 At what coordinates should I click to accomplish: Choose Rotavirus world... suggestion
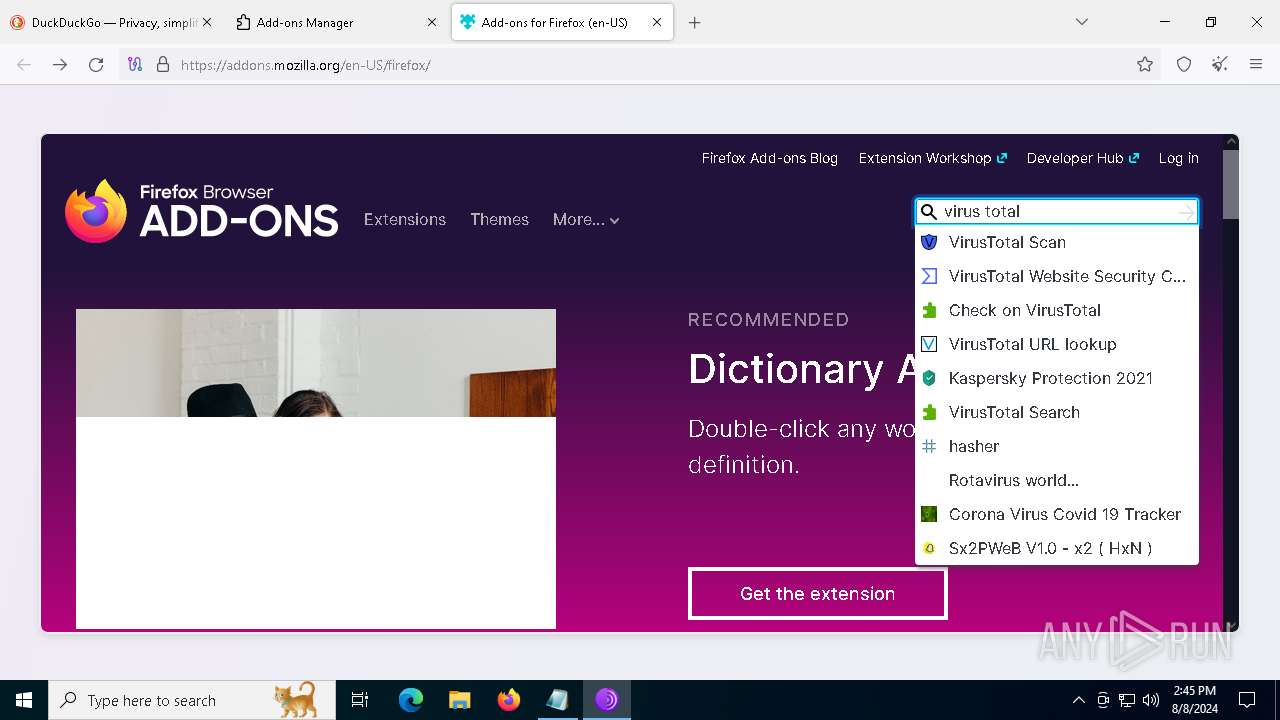click(x=1057, y=480)
